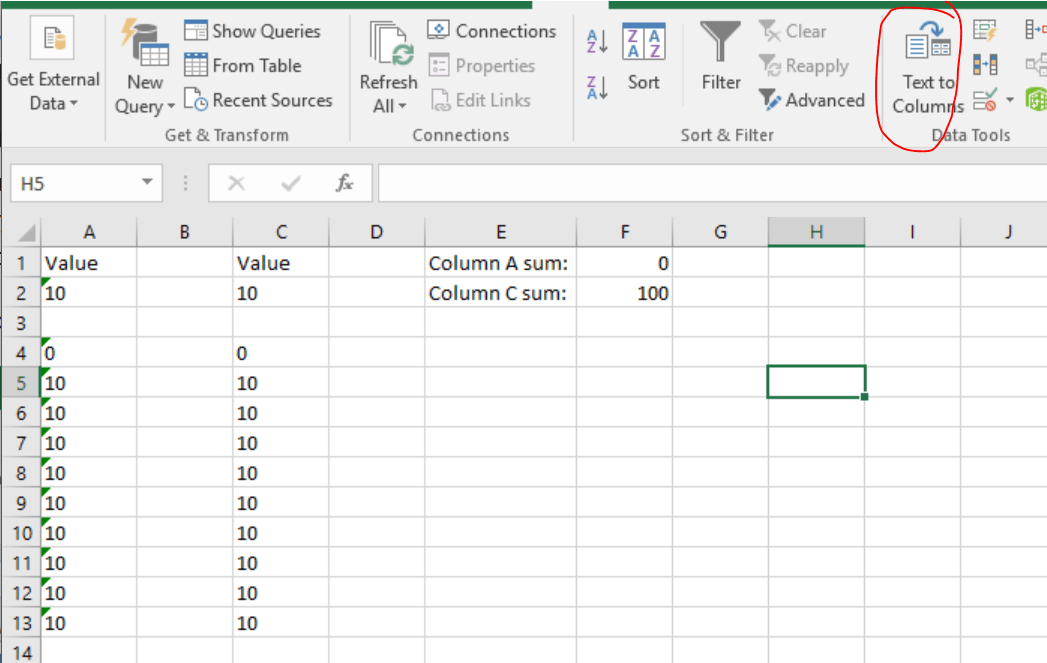Open the Data Validation dropdown arrow
The height and width of the screenshot is (663, 1047).
(x=1009, y=100)
